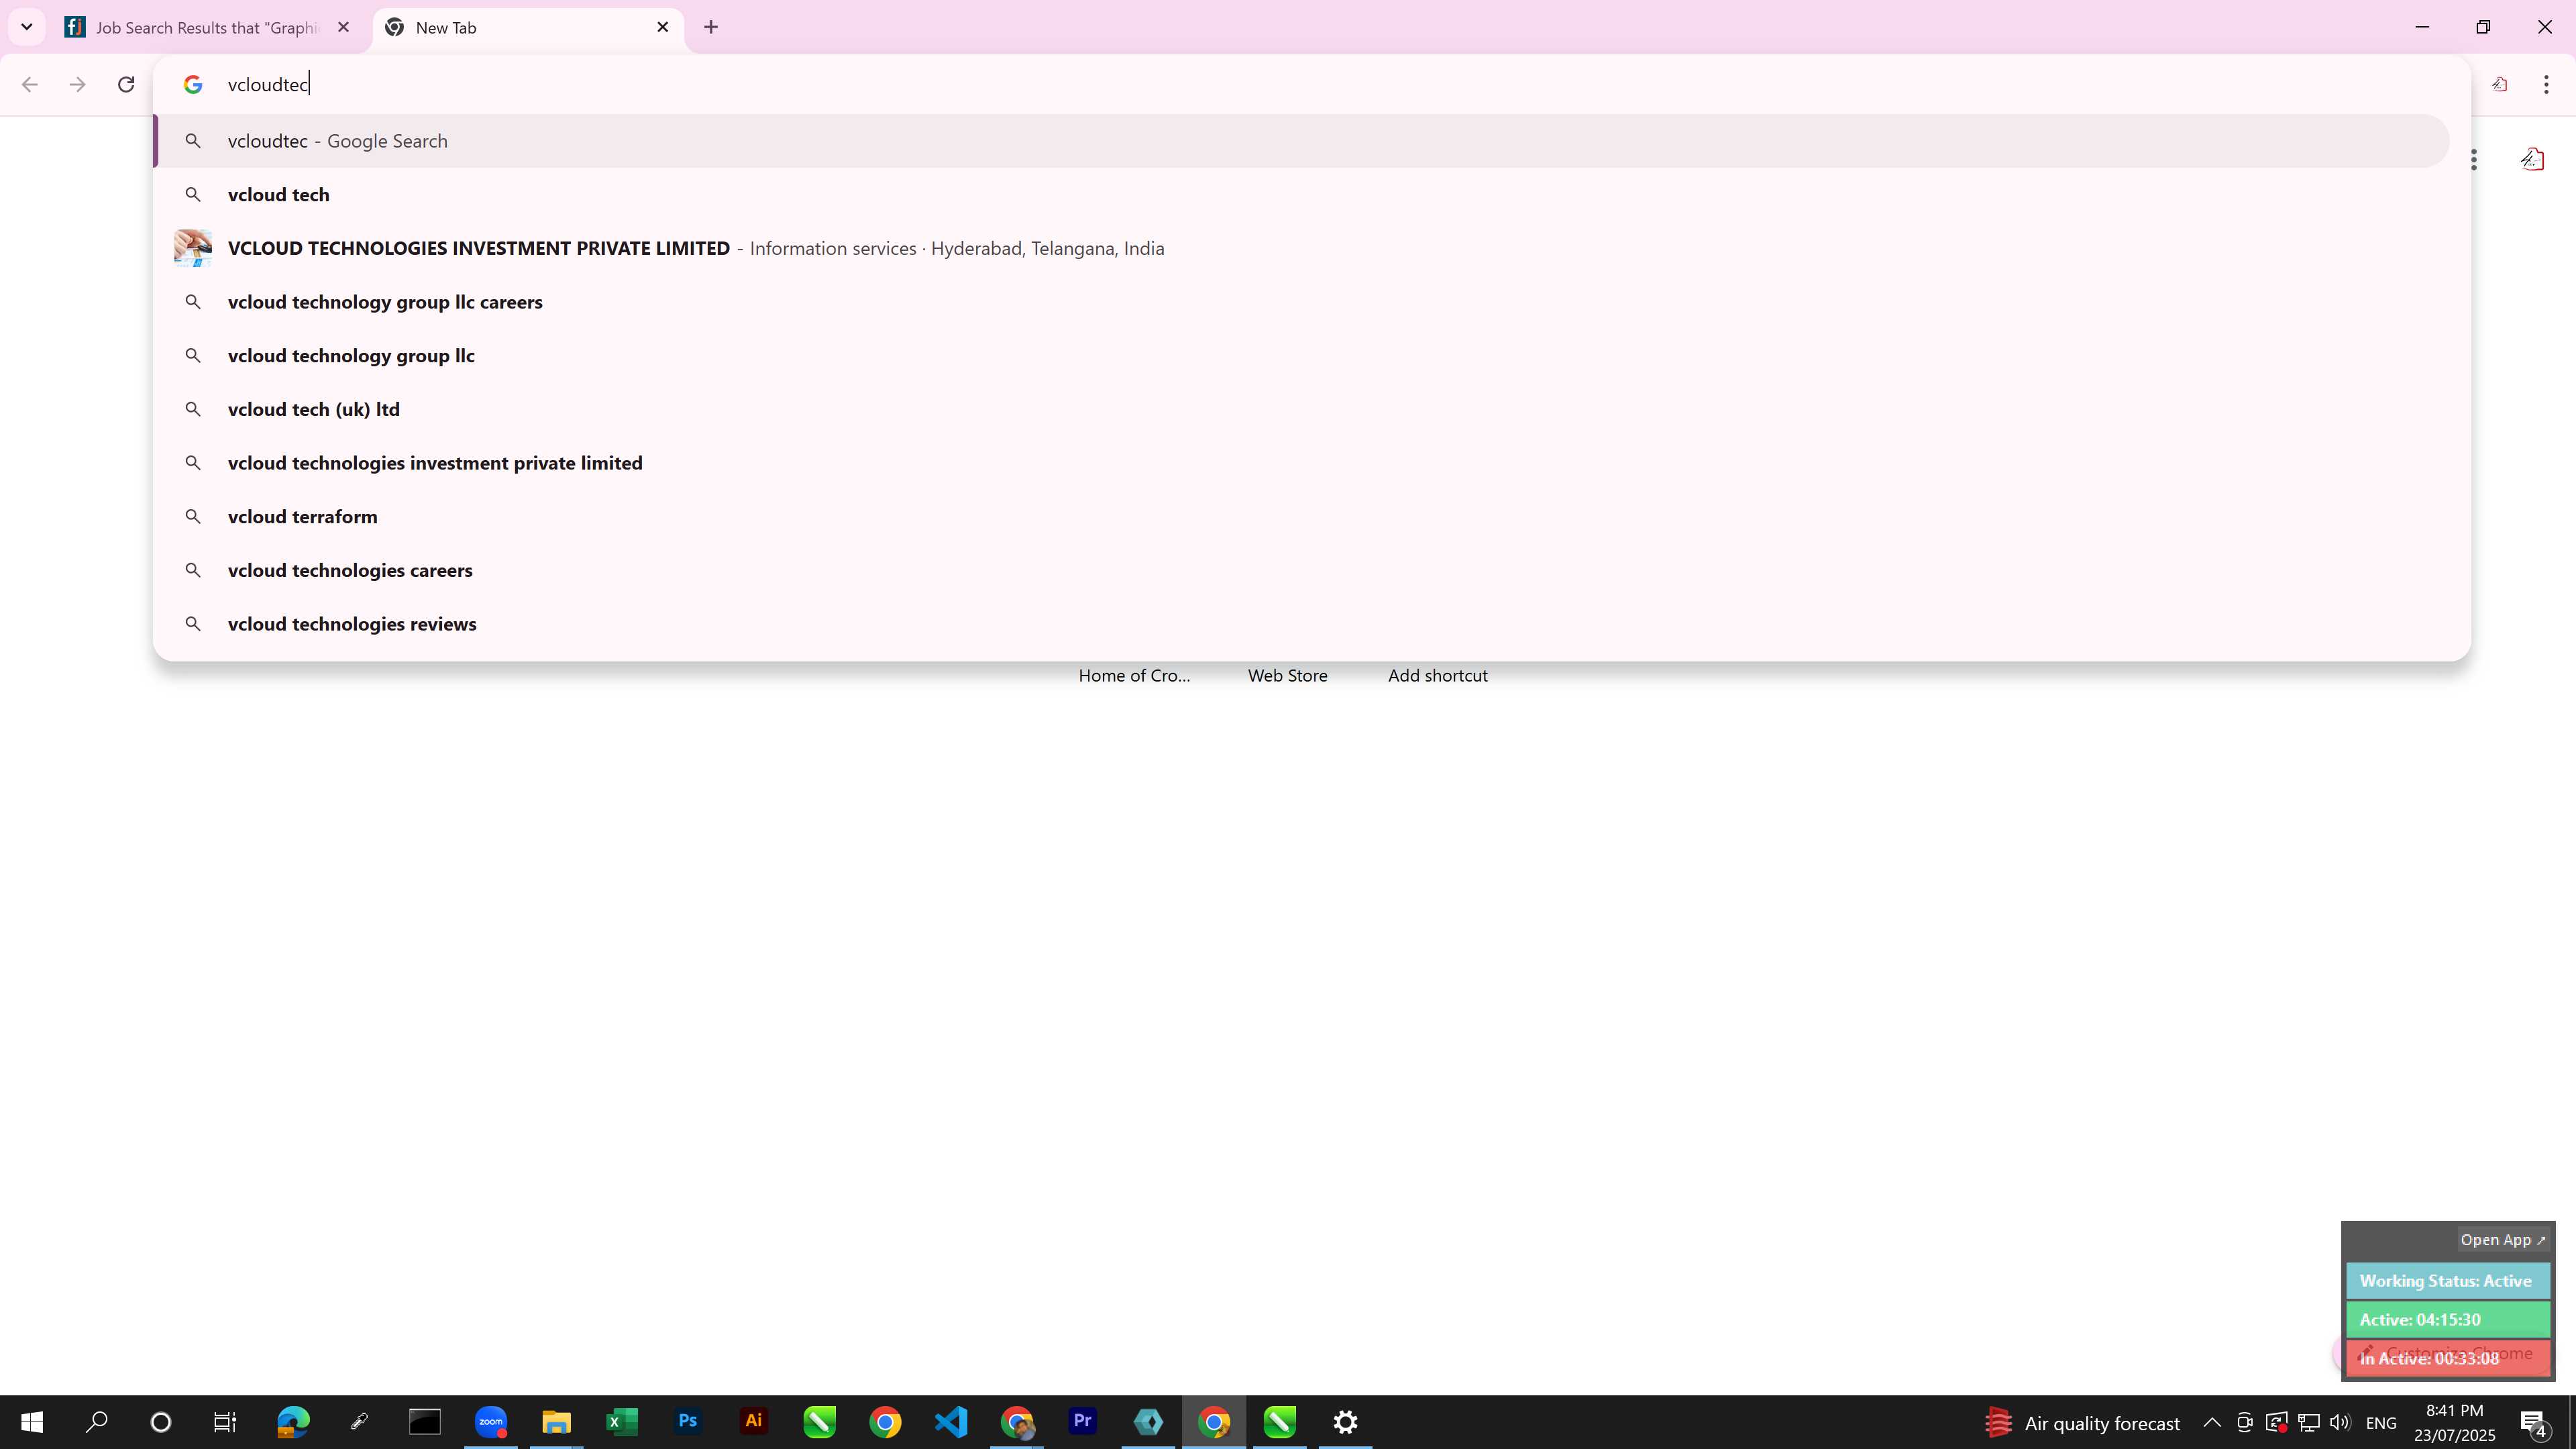The width and height of the screenshot is (2576, 1449).
Task: Open Cortana circle icon in taskbar
Action: click(x=160, y=1422)
